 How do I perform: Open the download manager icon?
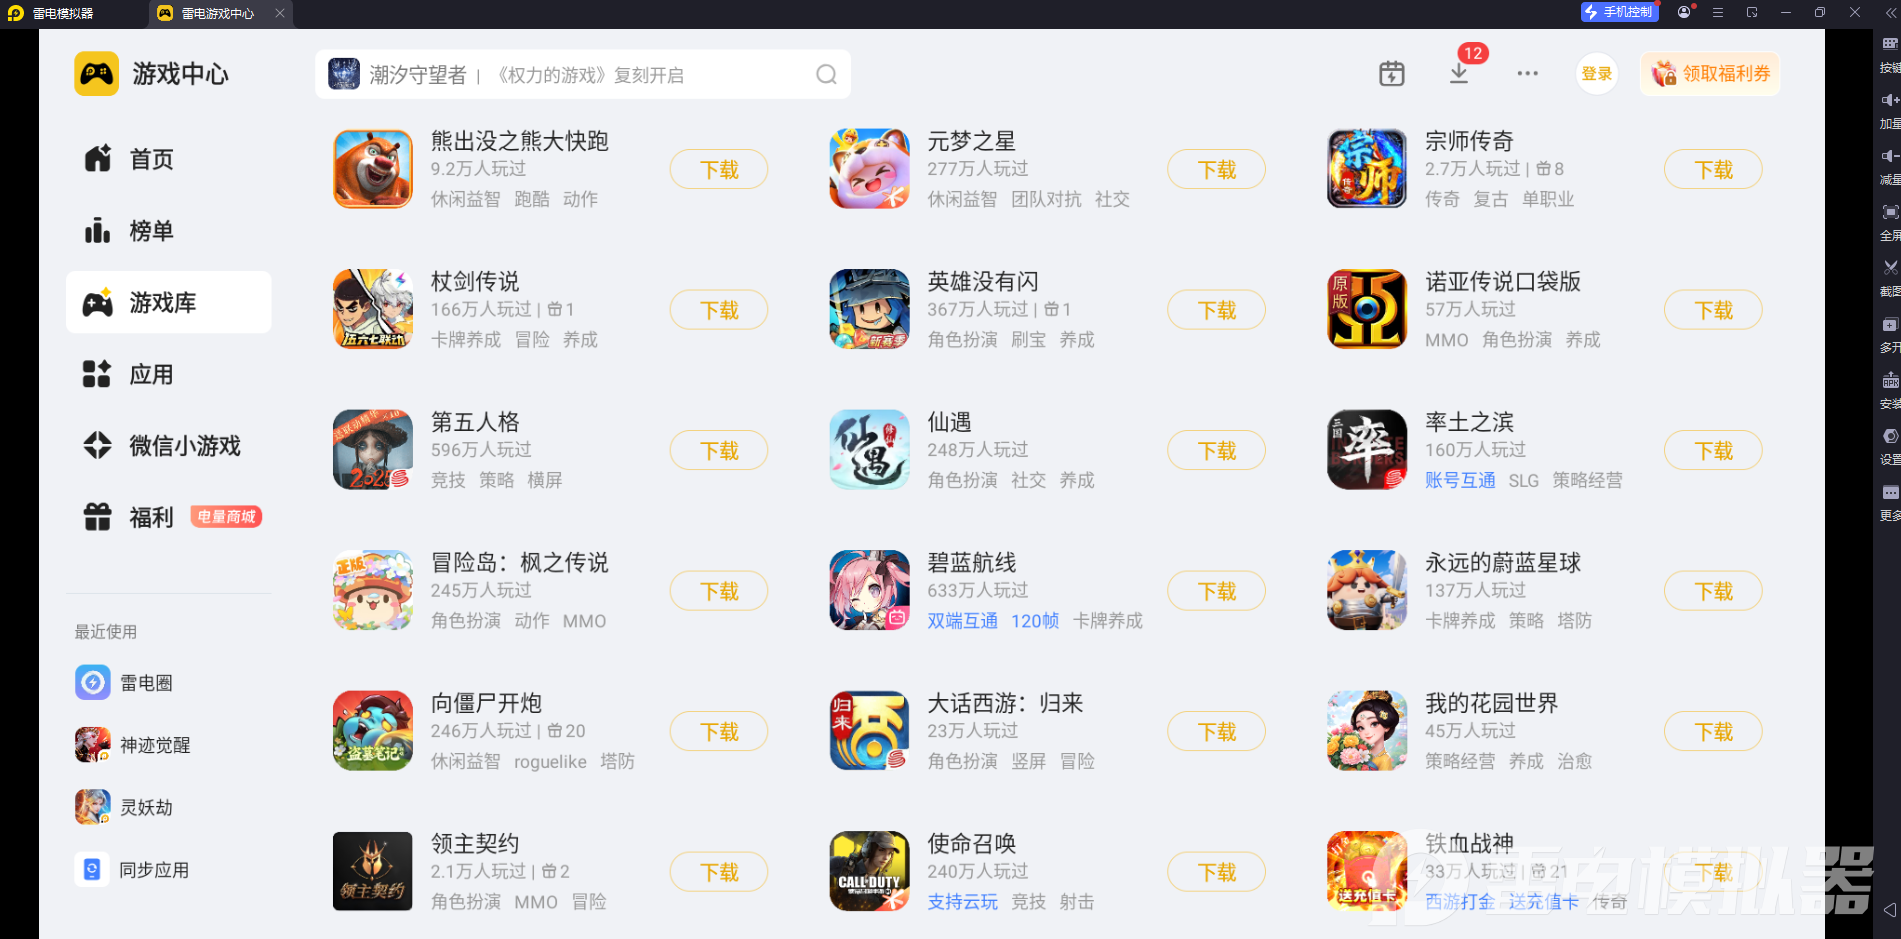coord(1459,74)
